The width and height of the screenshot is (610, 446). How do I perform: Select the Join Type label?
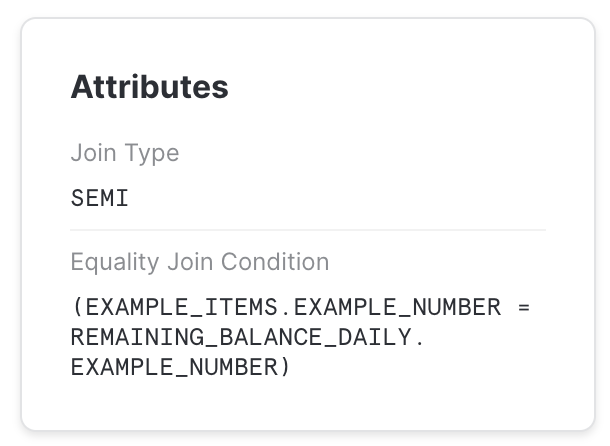point(124,153)
